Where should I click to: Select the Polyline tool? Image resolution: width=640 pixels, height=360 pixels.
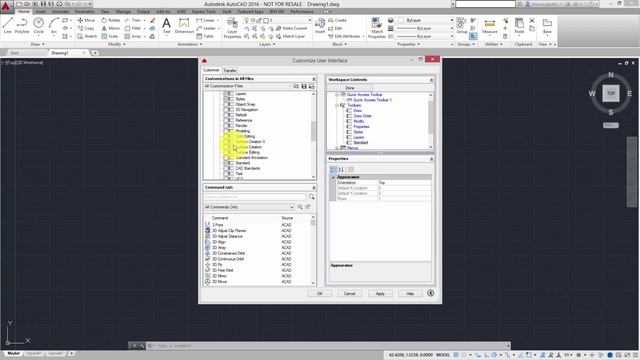pos(22,26)
